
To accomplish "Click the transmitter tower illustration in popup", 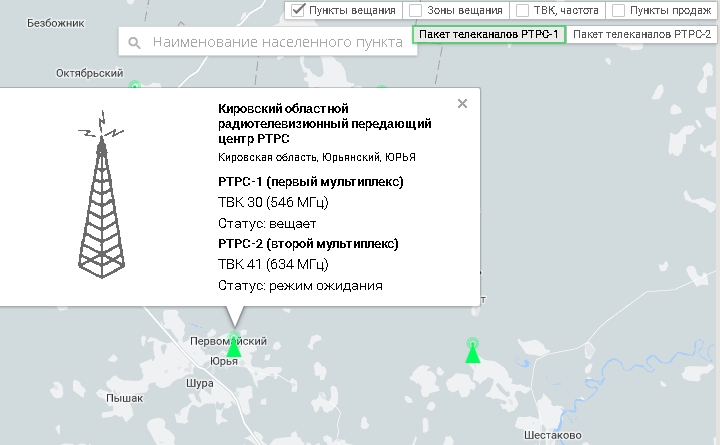I will 101,194.
